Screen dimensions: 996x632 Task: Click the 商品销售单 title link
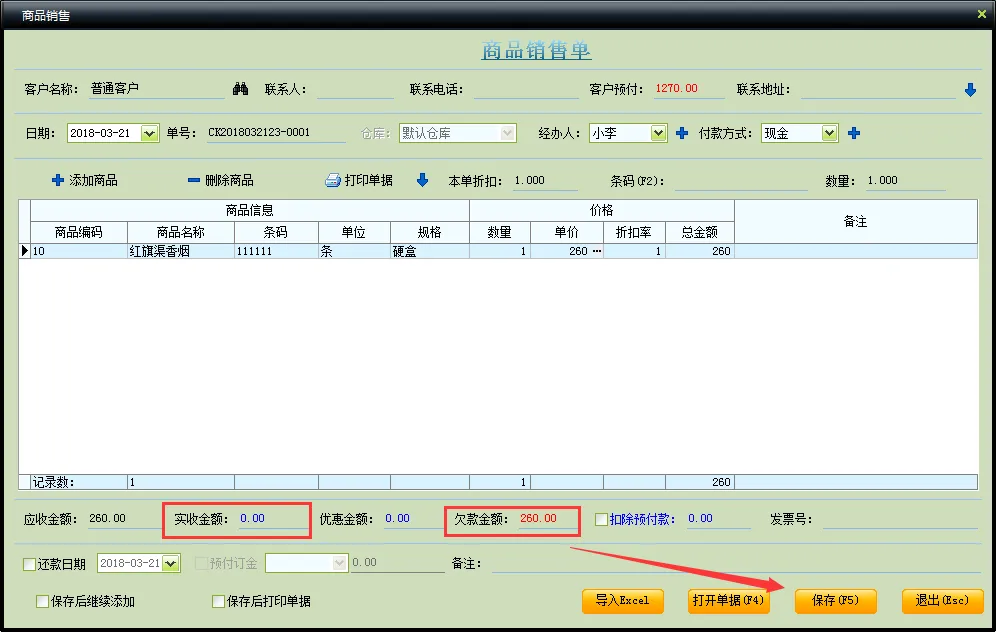pyautogui.click(x=536, y=50)
